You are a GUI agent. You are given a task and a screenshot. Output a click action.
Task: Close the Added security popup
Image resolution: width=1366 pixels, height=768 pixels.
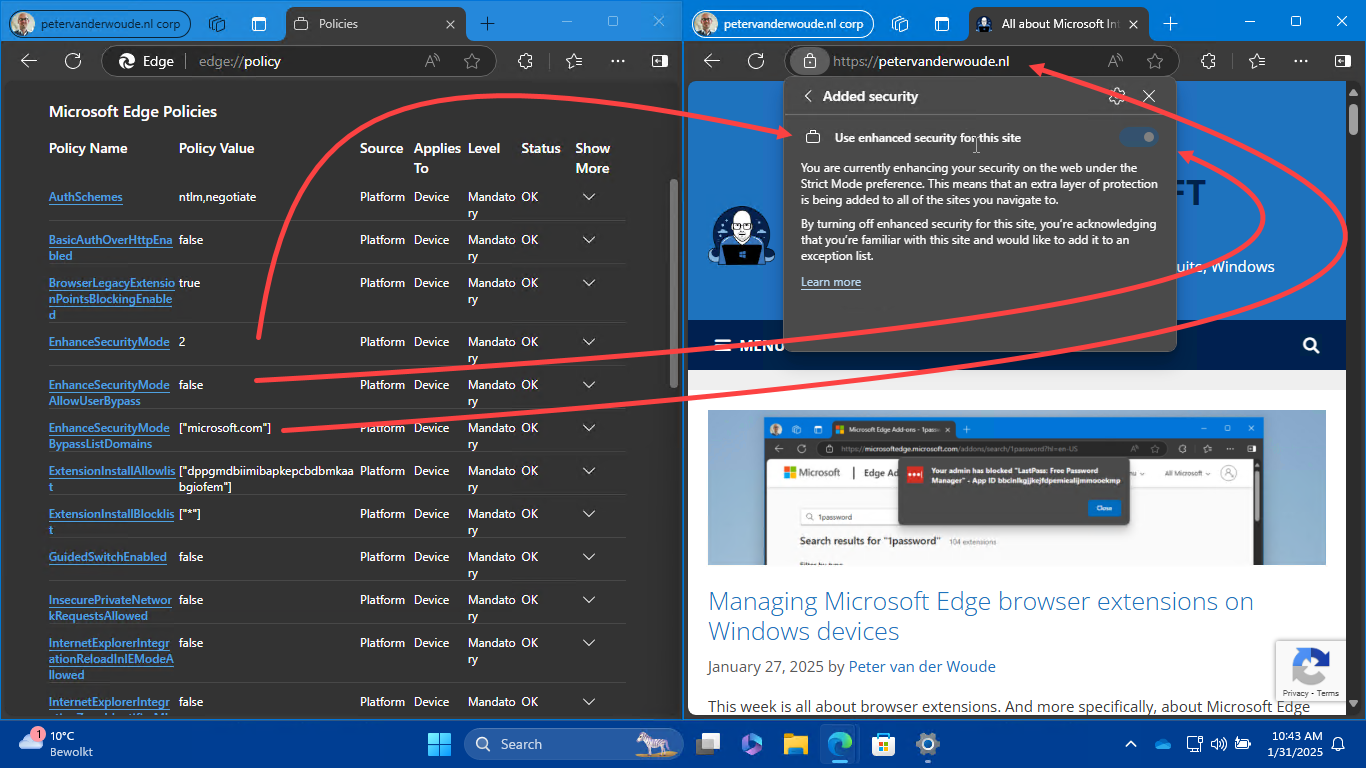click(1149, 96)
